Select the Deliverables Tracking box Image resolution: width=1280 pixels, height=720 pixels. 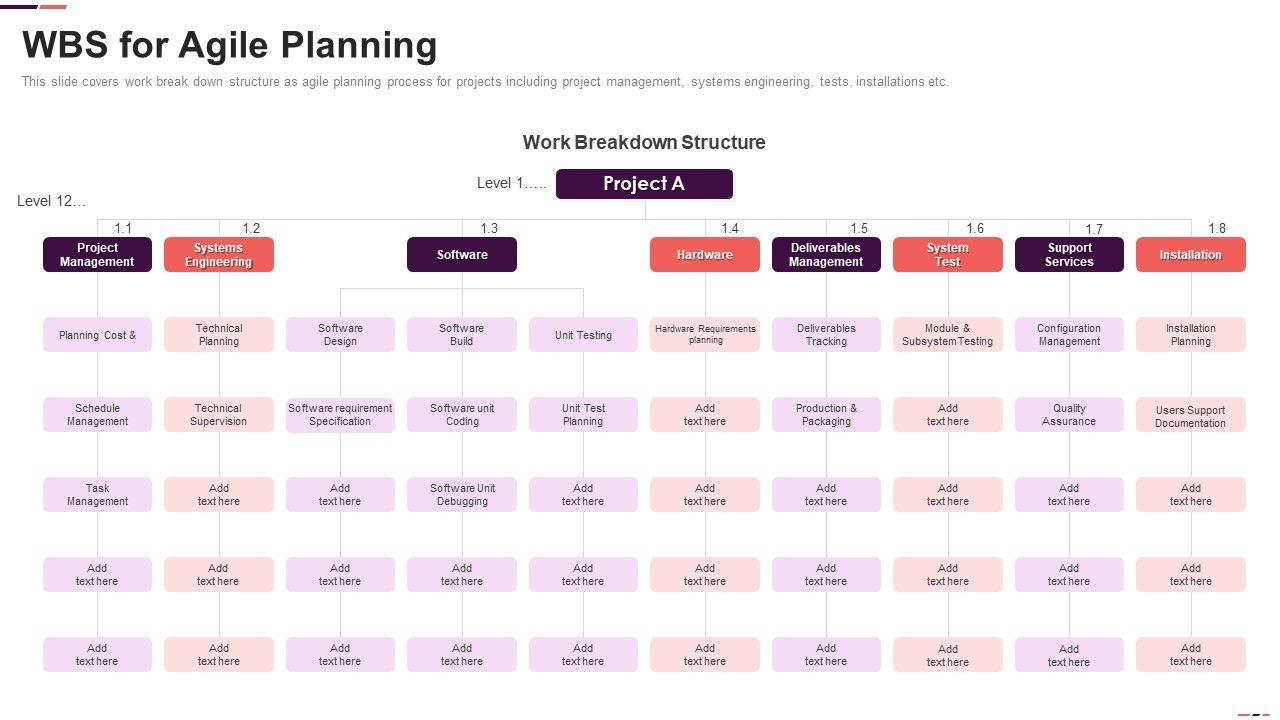point(826,335)
